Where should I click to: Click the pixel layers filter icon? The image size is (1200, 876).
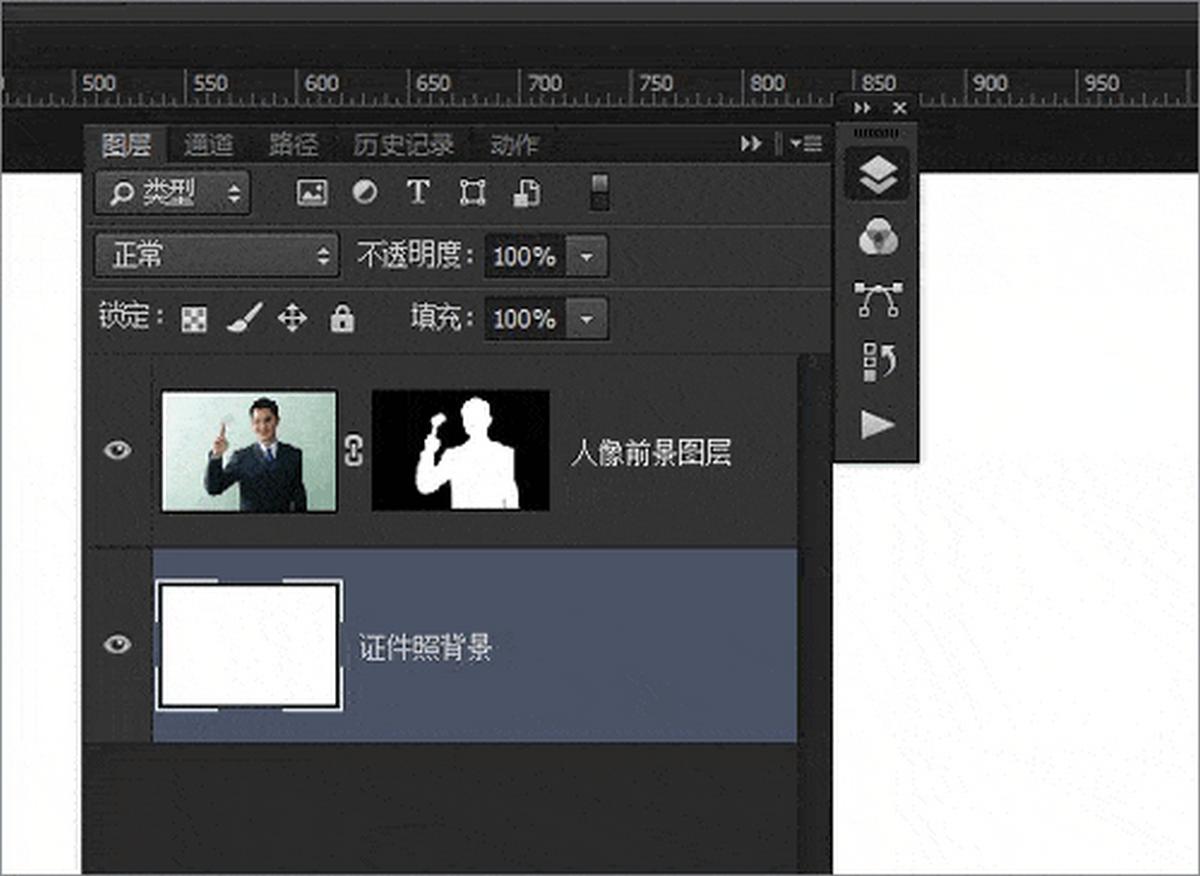click(x=312, y=193)
